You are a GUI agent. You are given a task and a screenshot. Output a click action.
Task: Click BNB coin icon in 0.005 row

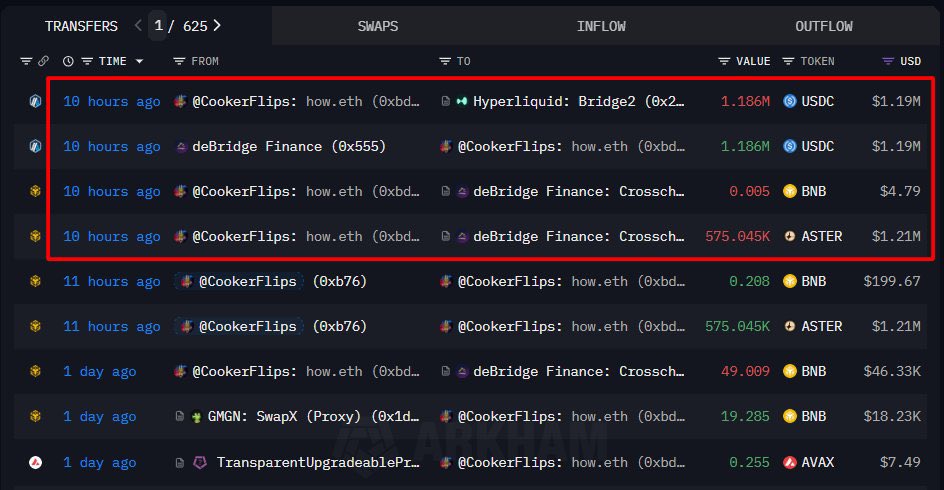(790, 191)
